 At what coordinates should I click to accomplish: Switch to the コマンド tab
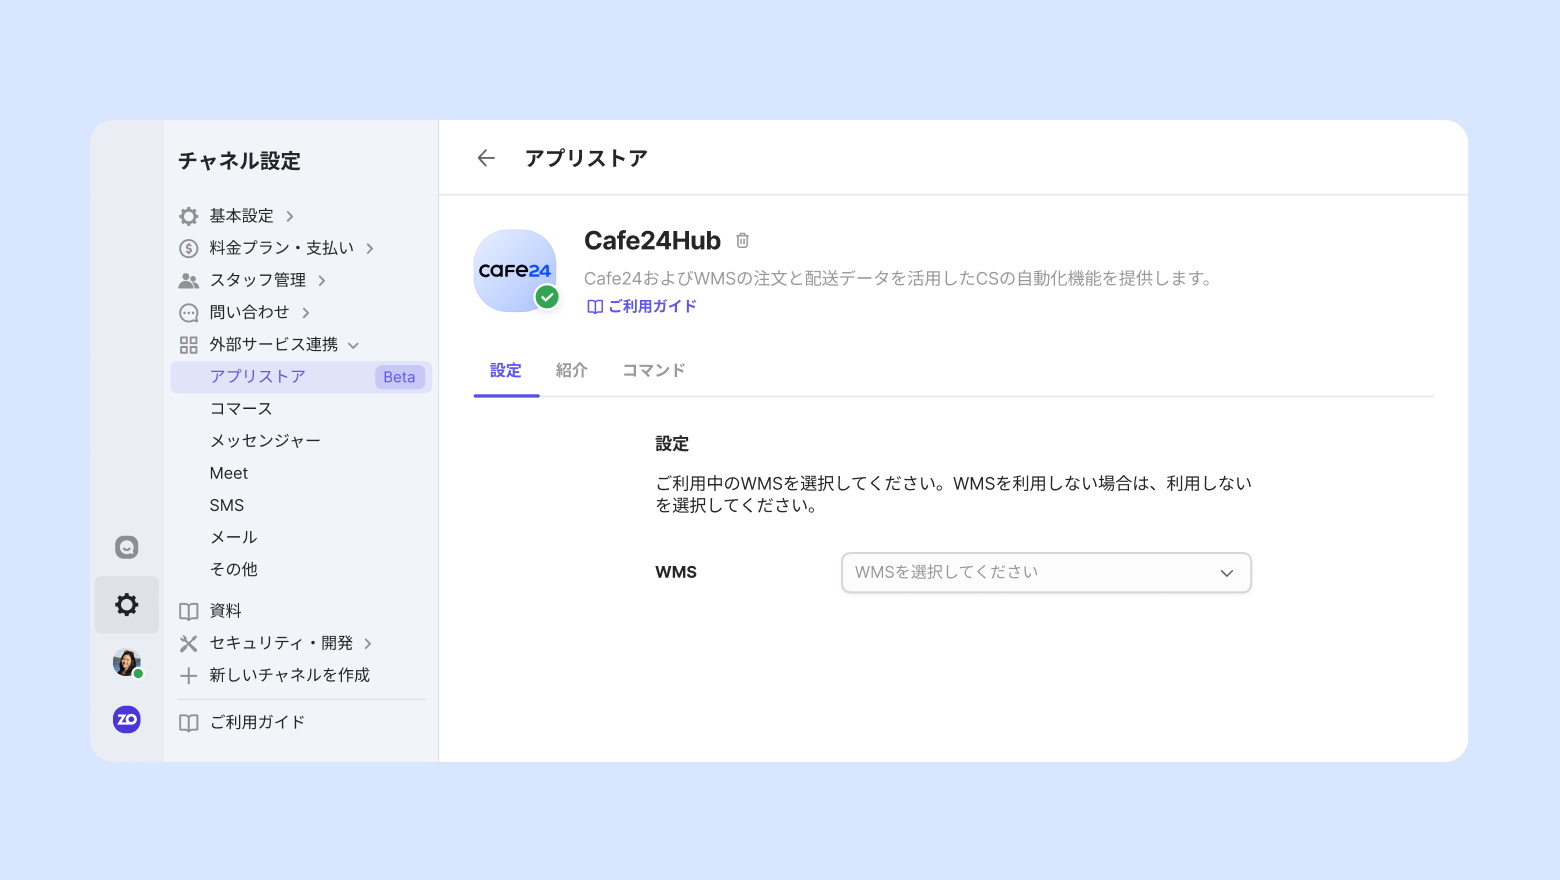point(654,370)
